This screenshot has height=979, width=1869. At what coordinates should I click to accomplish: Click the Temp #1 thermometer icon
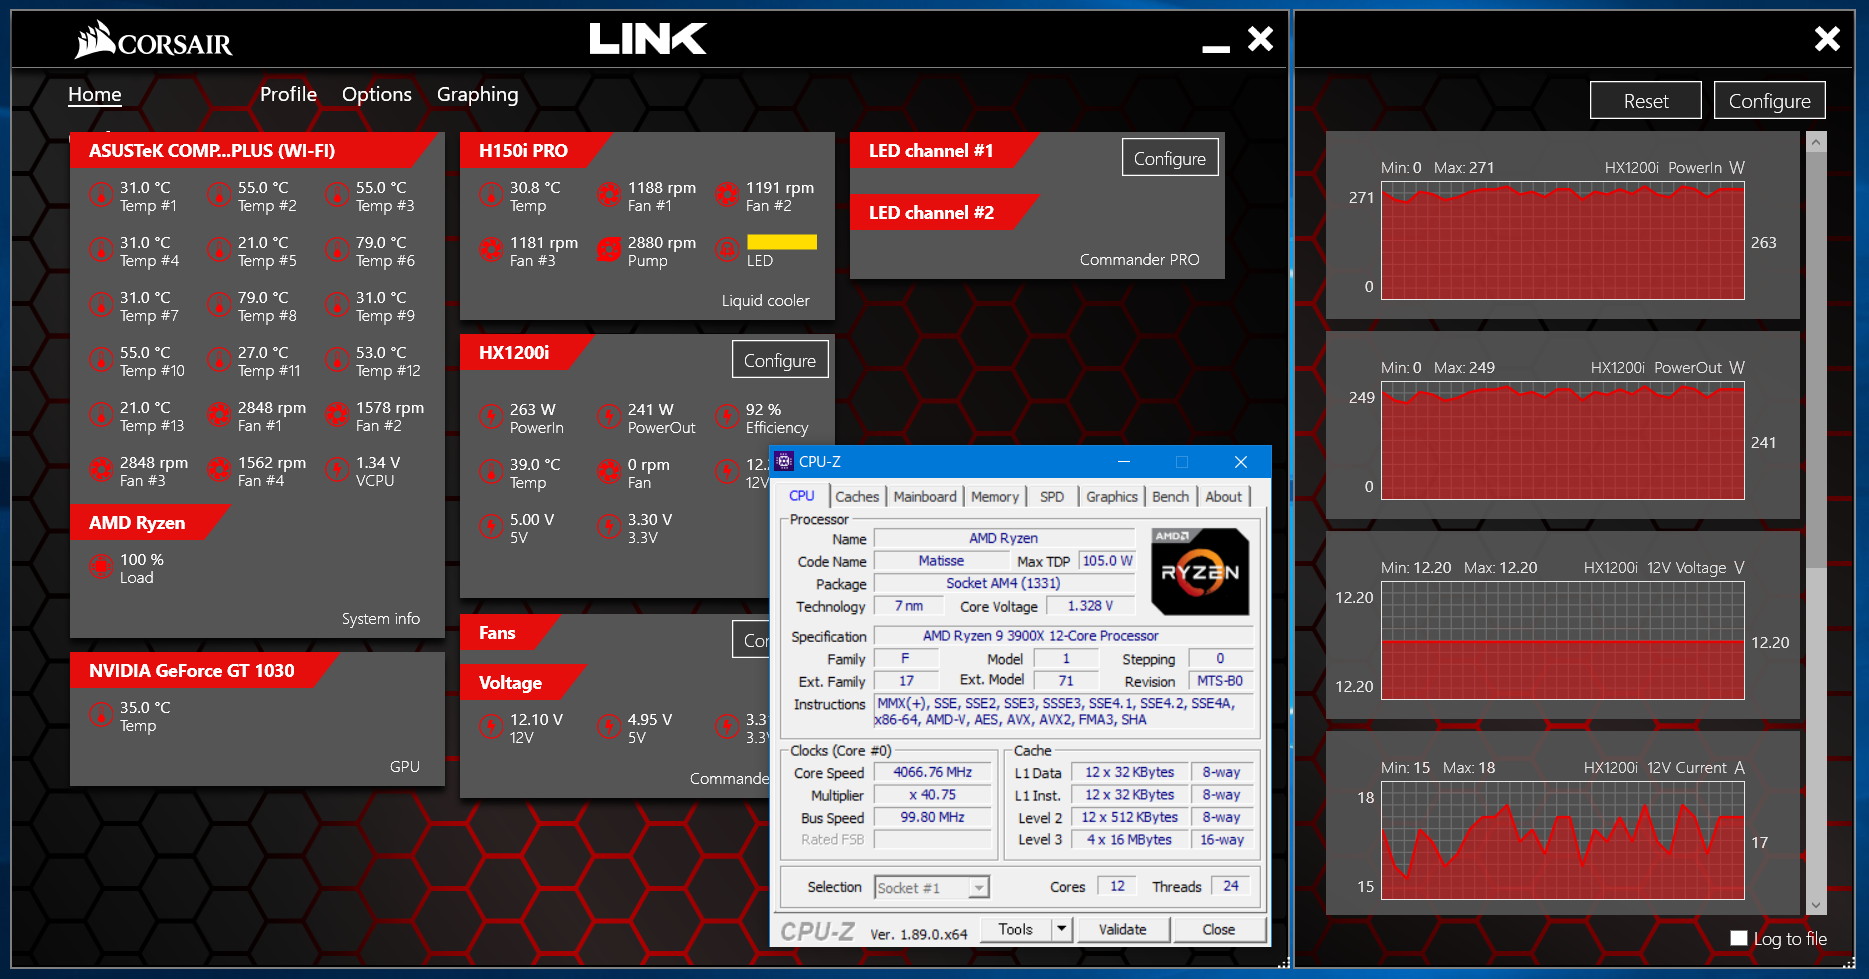coord(101,195)
